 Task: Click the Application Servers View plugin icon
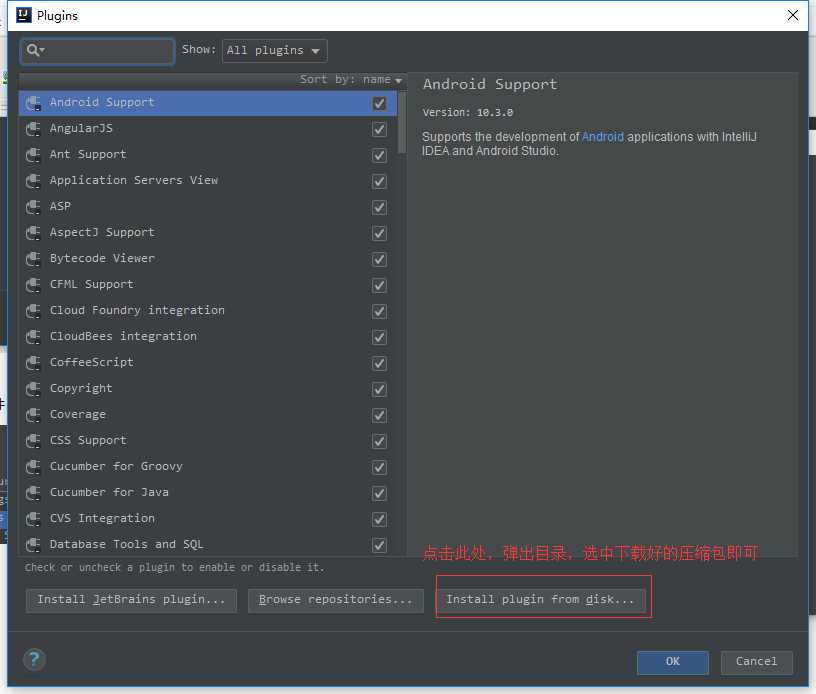[x=33, y=181]
